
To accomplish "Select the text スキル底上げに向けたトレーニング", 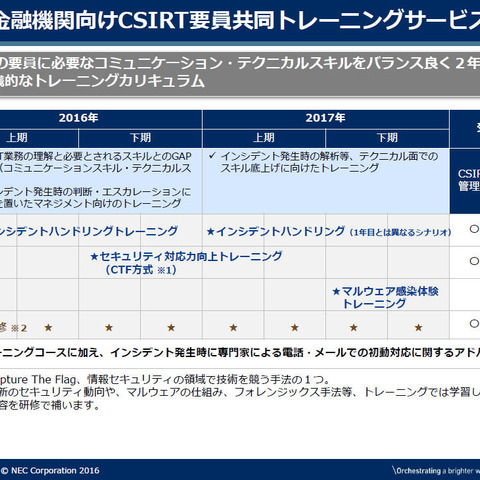I will click(x=299, y=168).
